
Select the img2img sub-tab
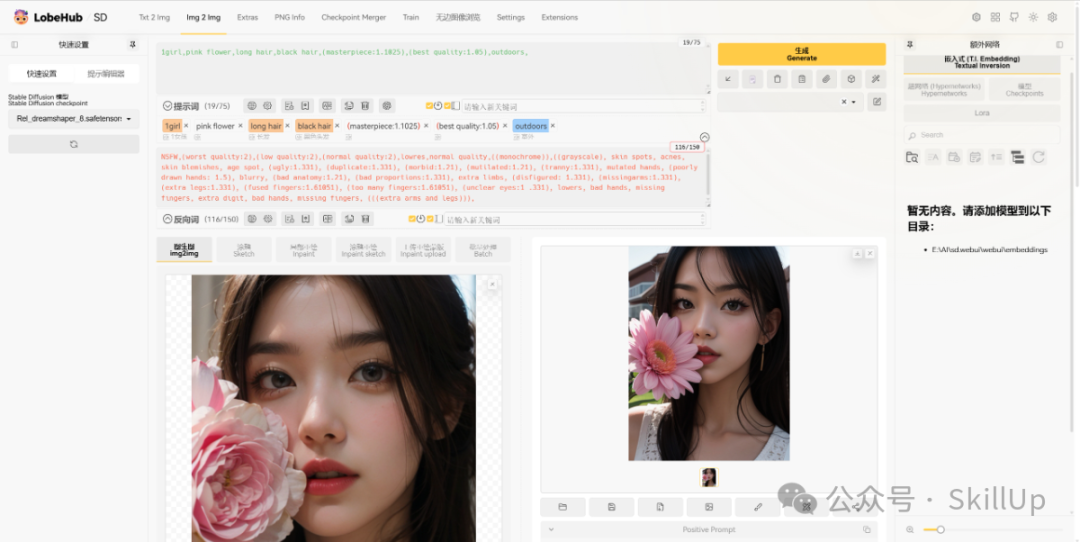point(184,249)
